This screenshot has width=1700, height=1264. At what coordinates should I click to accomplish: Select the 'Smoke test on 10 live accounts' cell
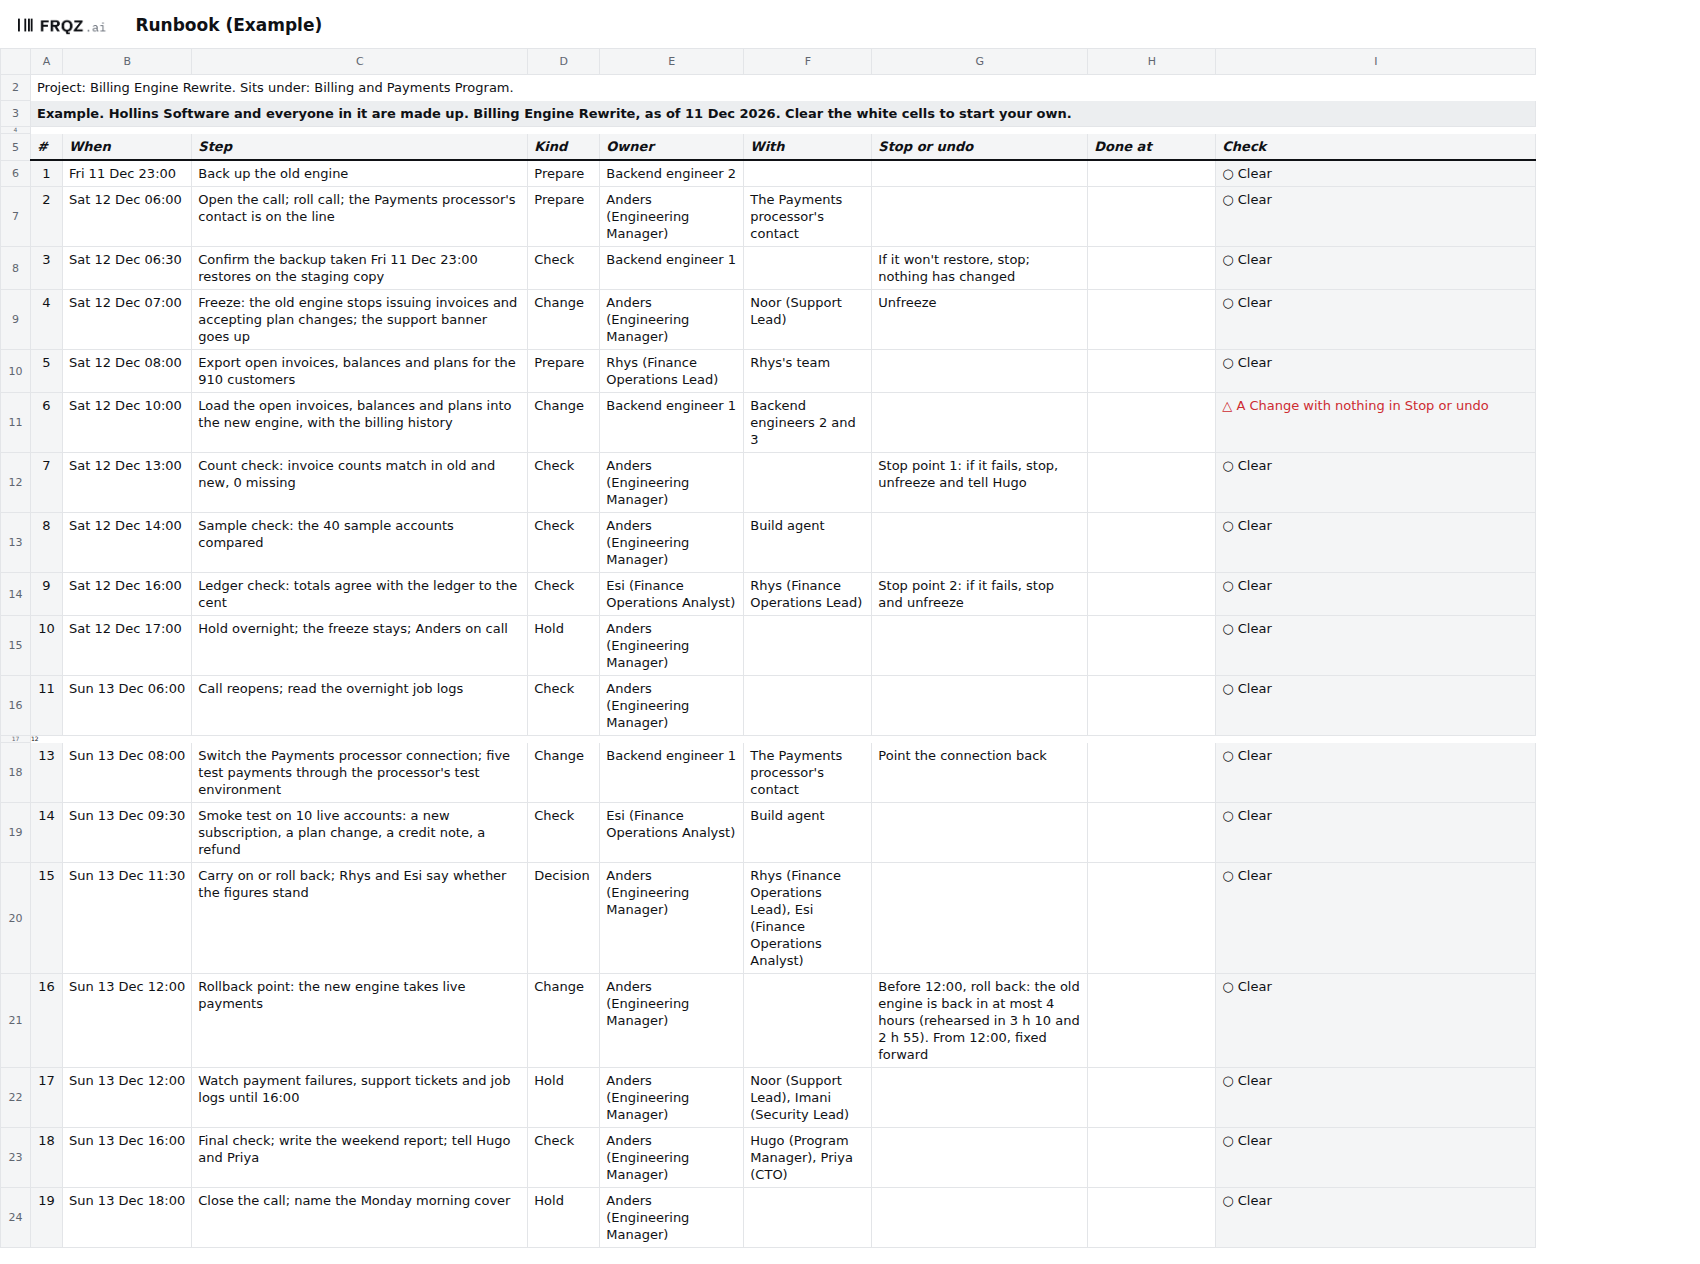[x=359, y=832]
